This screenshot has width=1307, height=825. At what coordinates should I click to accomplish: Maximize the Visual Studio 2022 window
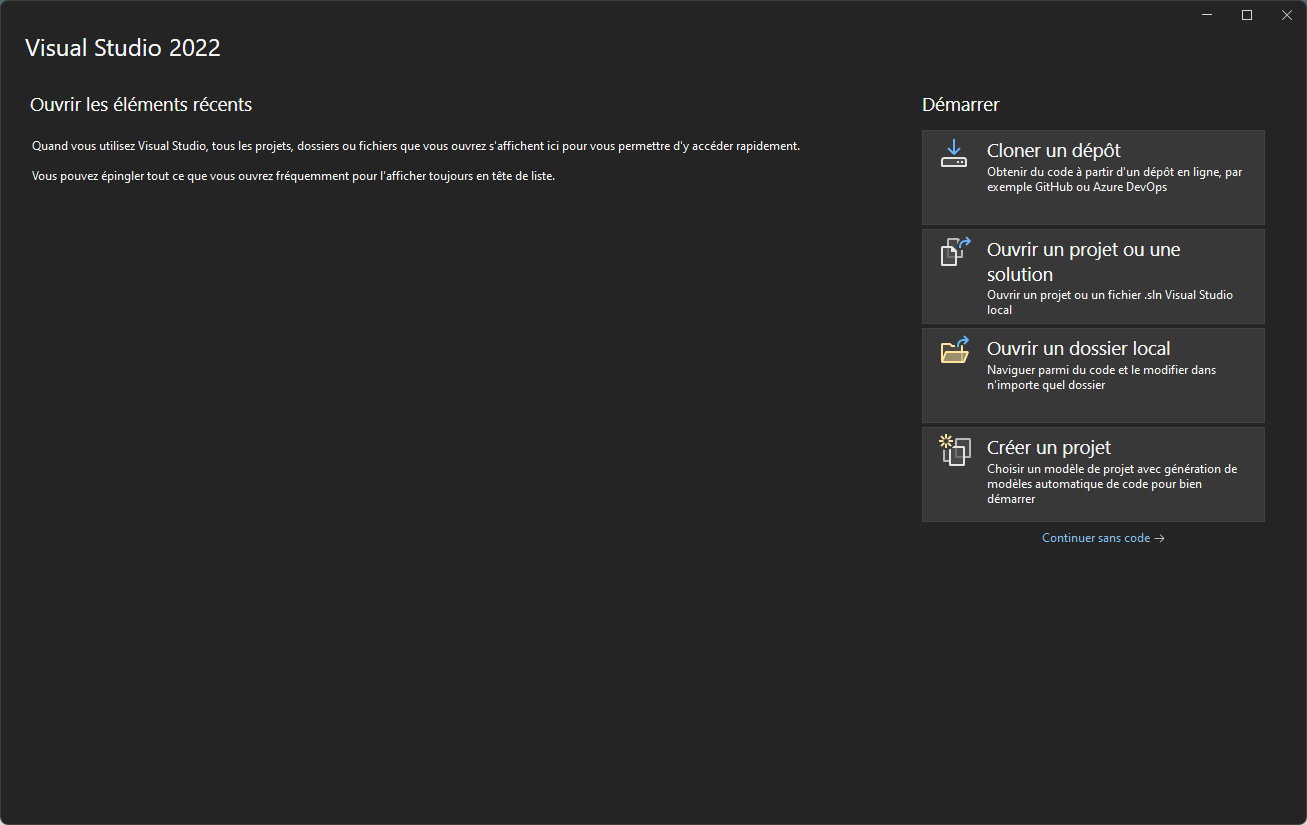pyautogui.click(x=1247, y=15)
